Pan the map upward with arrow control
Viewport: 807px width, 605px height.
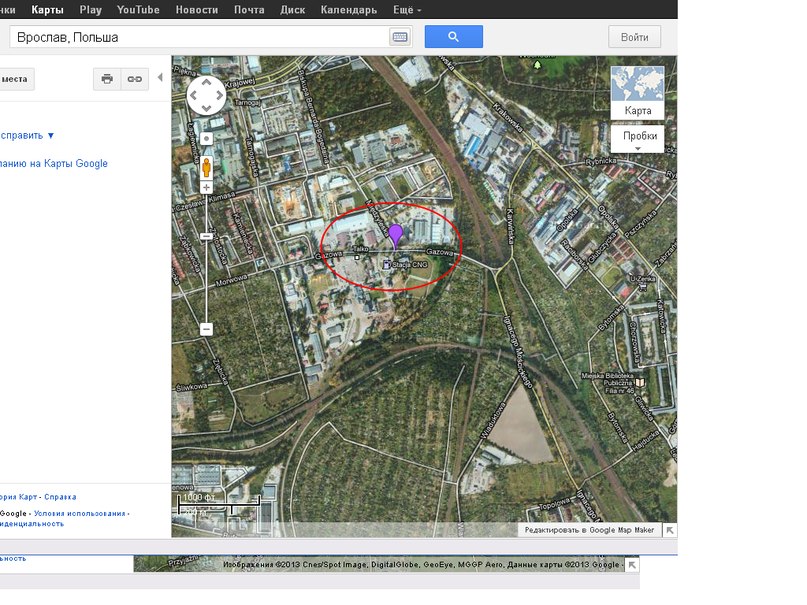point(207,83)
